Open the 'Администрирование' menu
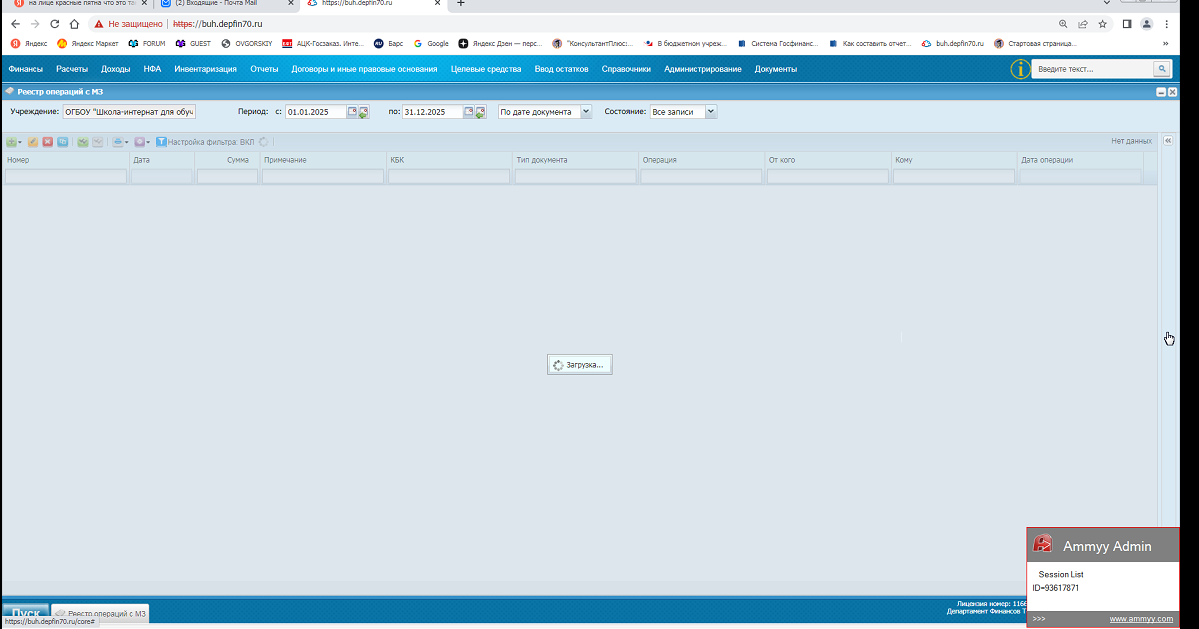This screenshot has height=629, width=1199. [x=703, y=69]
